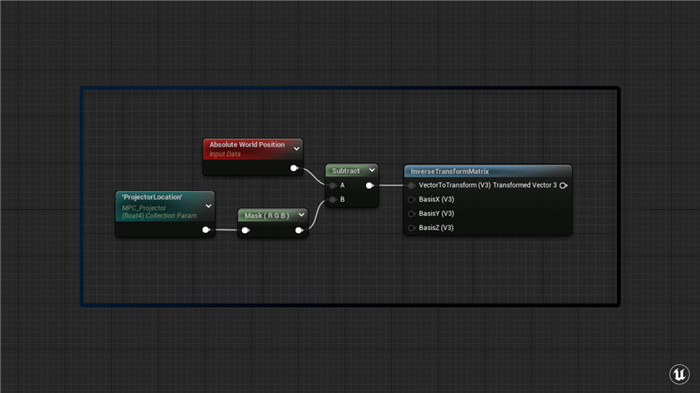Click the Input Data subtitle text
Screen dimensions: 700x393
tap(225, 154)
